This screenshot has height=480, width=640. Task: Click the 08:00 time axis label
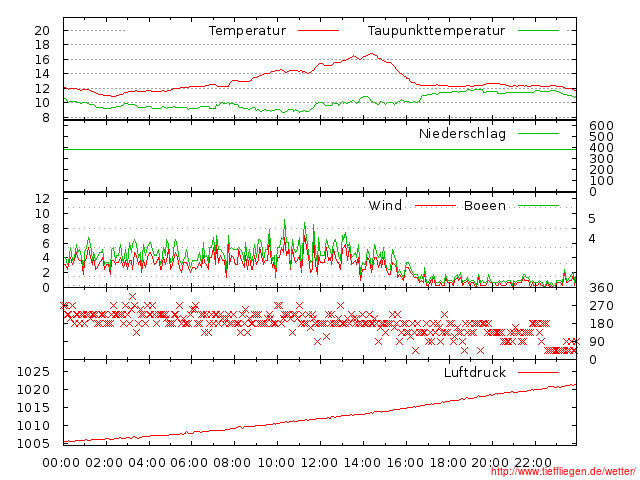tap(232, 463)
